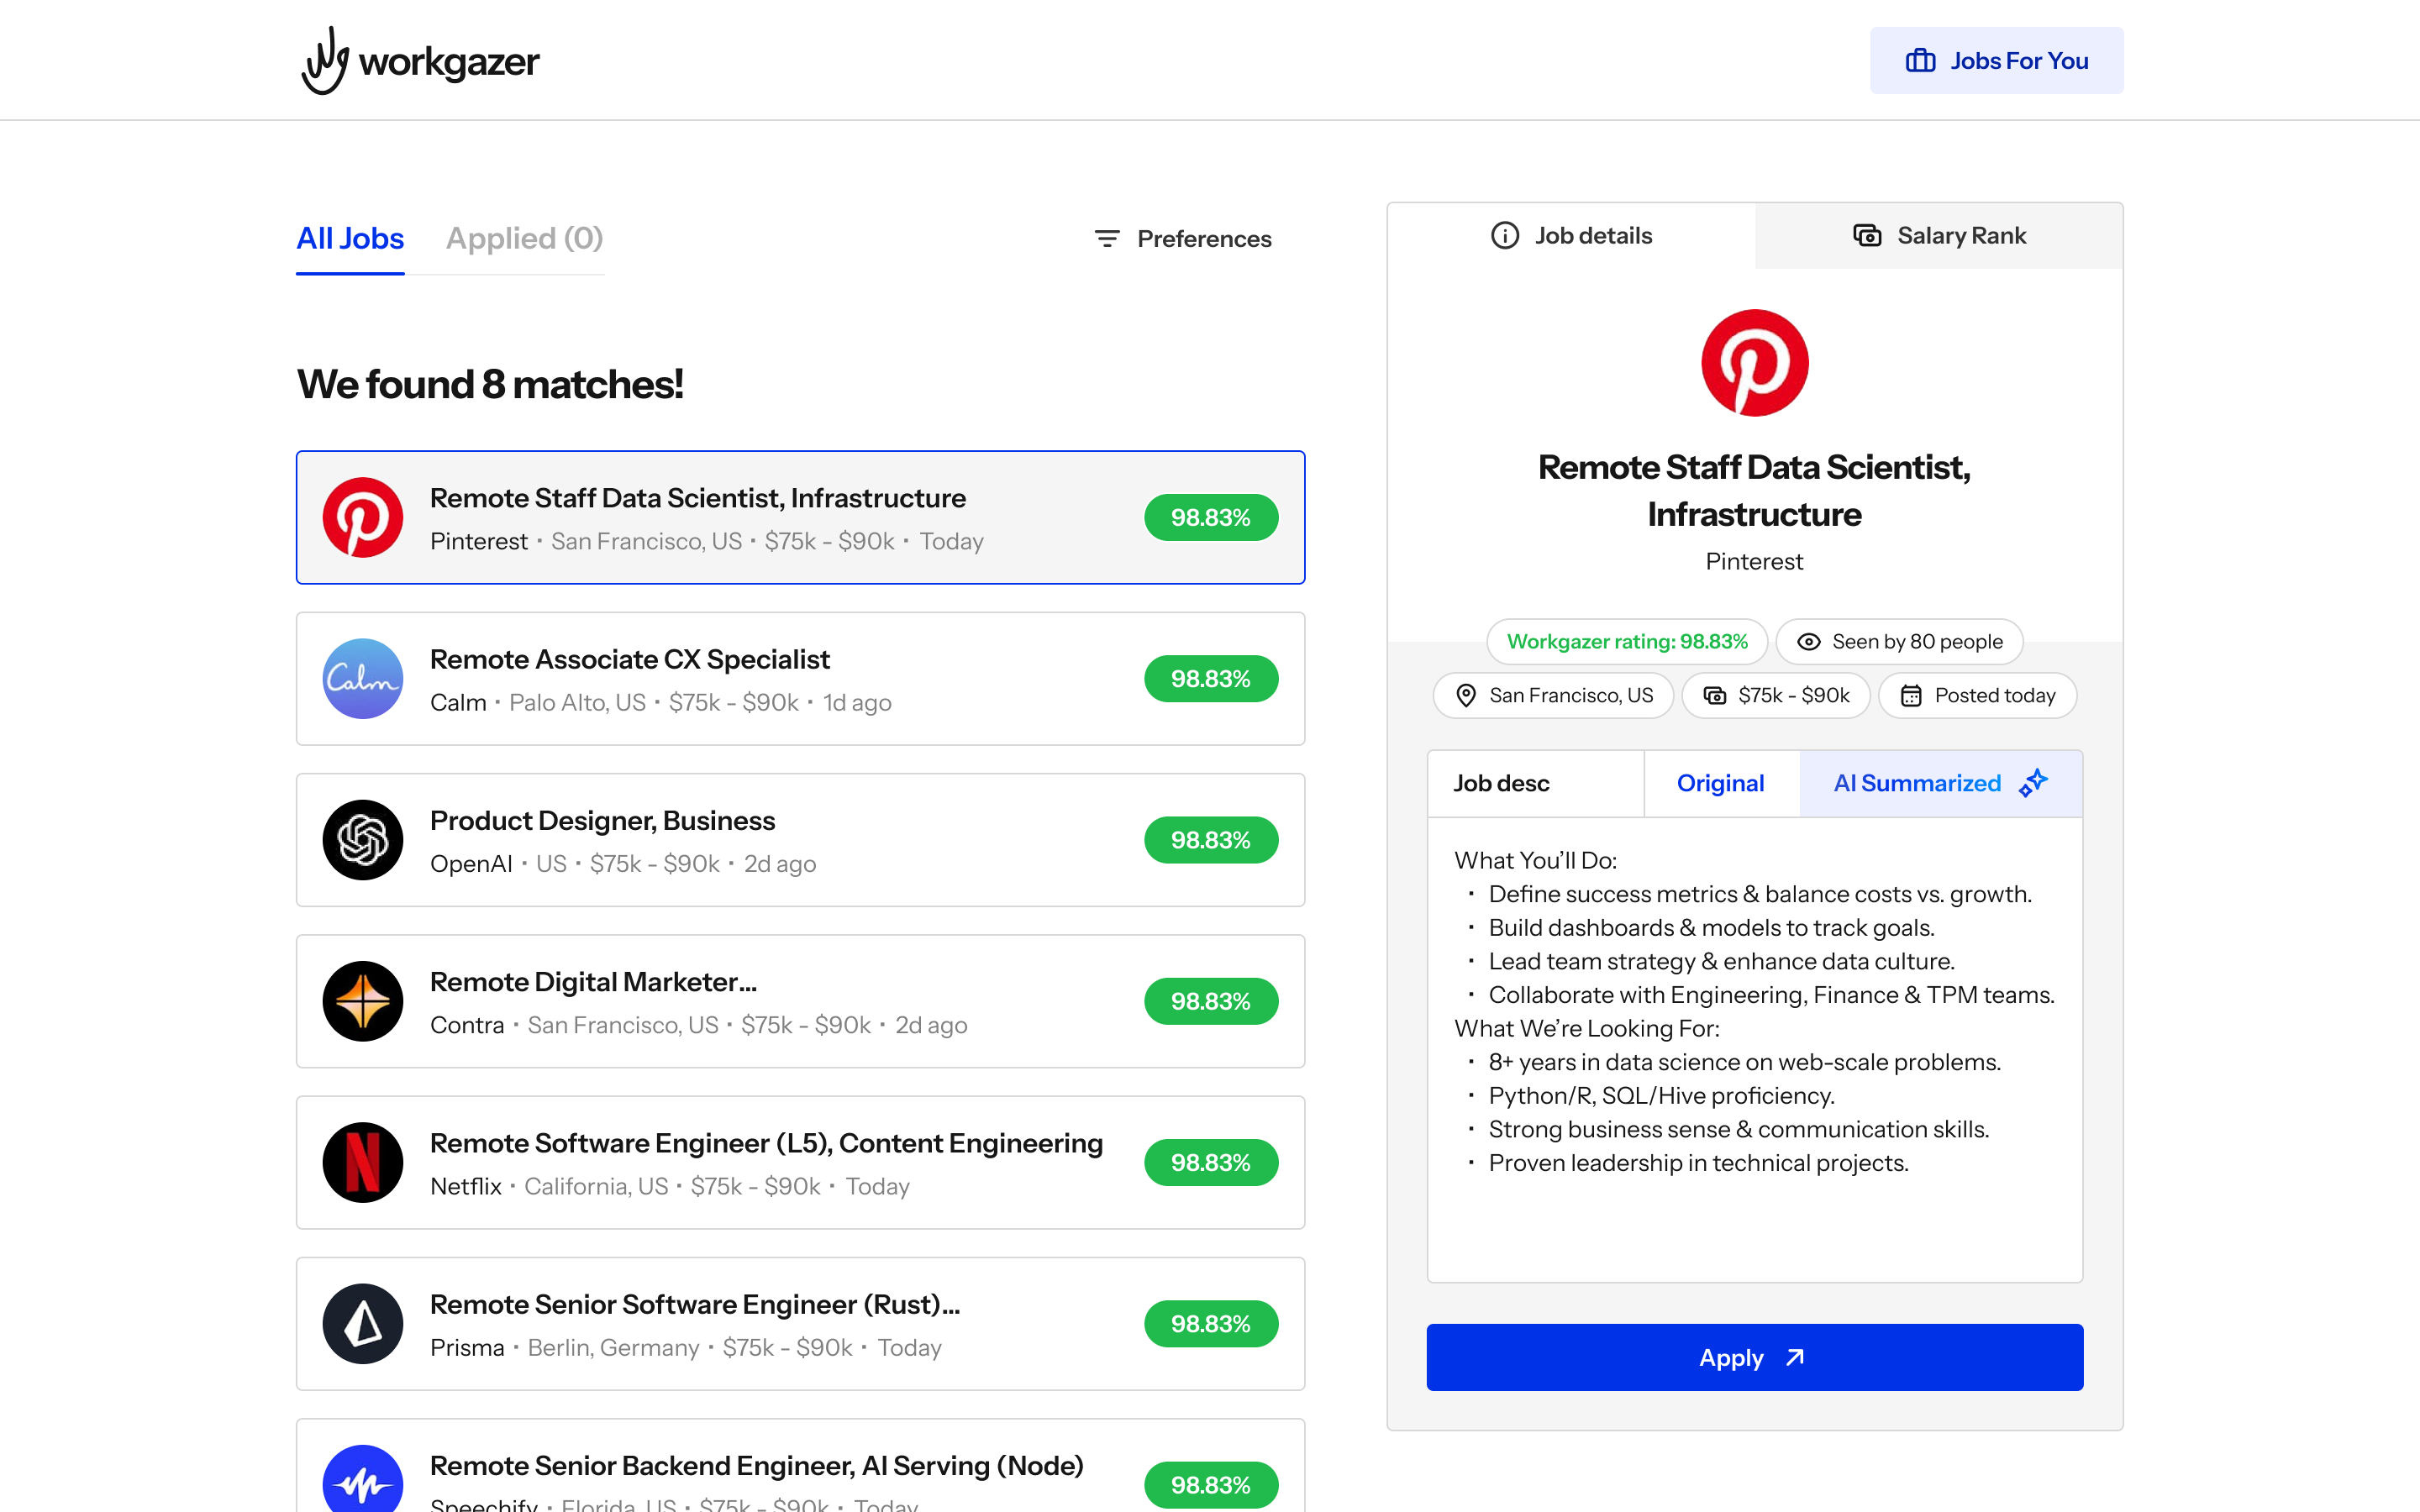Switch to the Applied (0) tab
Screen dimensions: 2420x1512
(x=524, y=239)
